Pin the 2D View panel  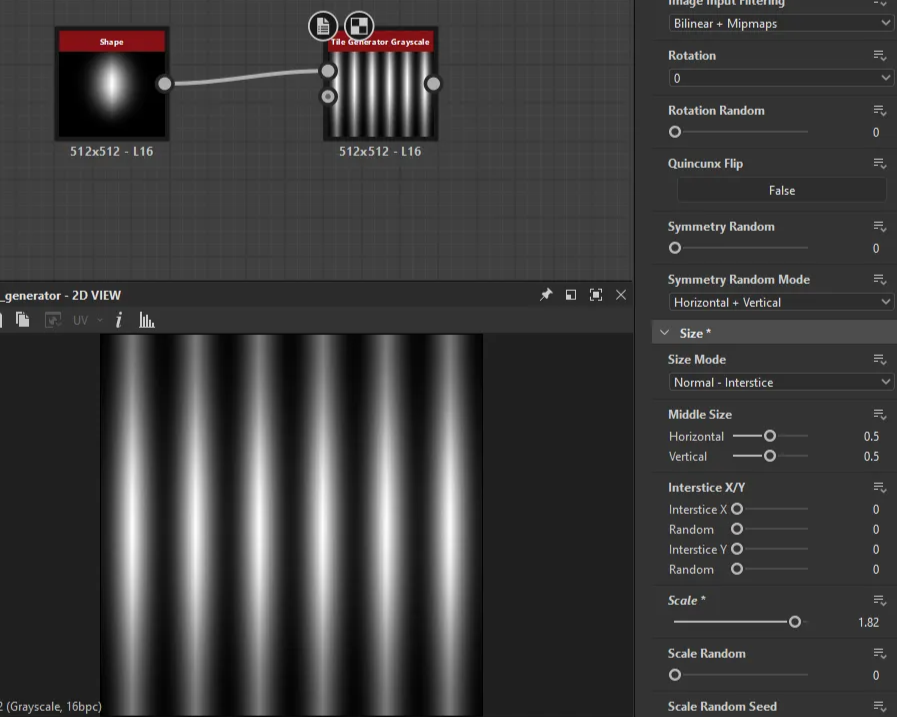point(546,295)
